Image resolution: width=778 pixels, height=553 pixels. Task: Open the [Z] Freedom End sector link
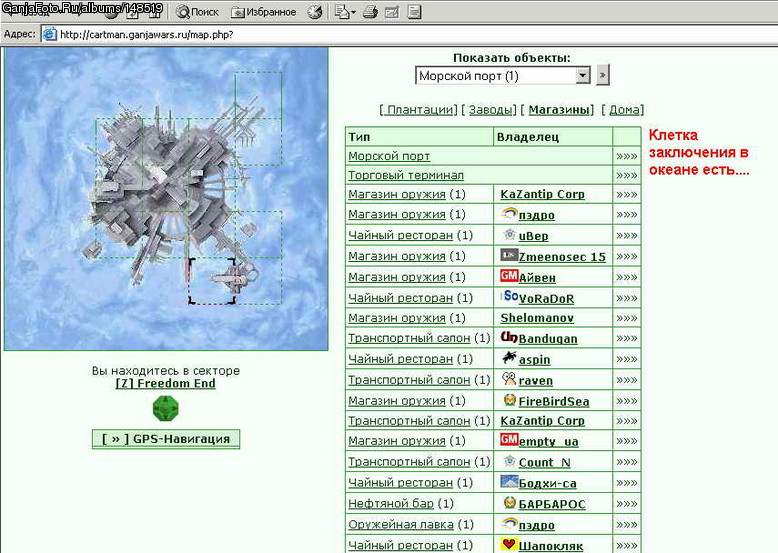tap(165, 383)
